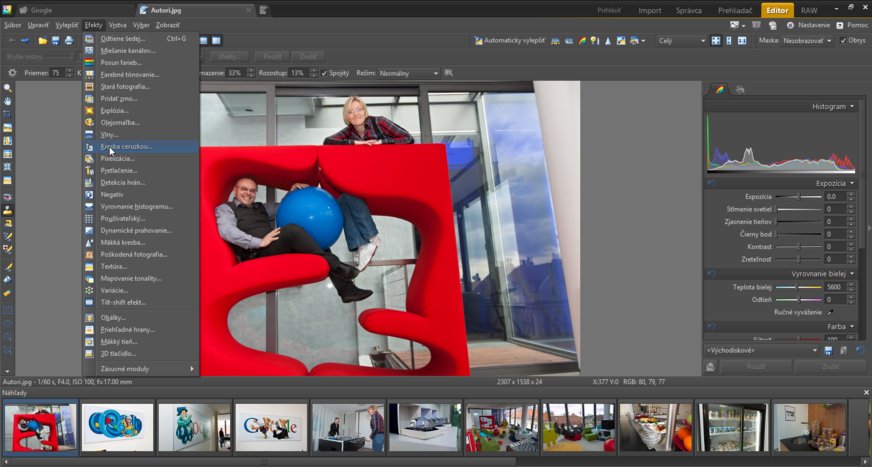Click the open folder toolbar icon
Viewport: 872px width, 467px height.
43,41
